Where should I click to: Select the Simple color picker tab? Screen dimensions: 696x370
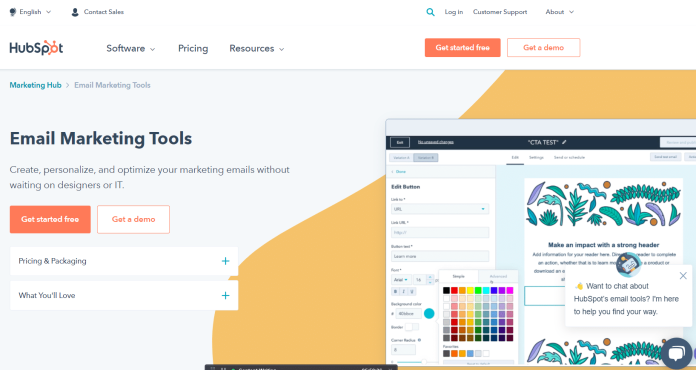pos(459,276)
